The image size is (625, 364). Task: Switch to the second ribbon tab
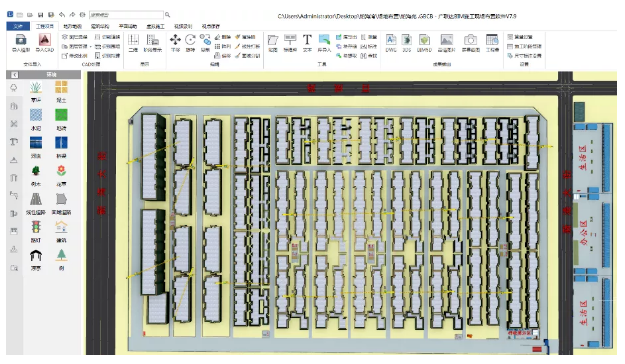45,26
